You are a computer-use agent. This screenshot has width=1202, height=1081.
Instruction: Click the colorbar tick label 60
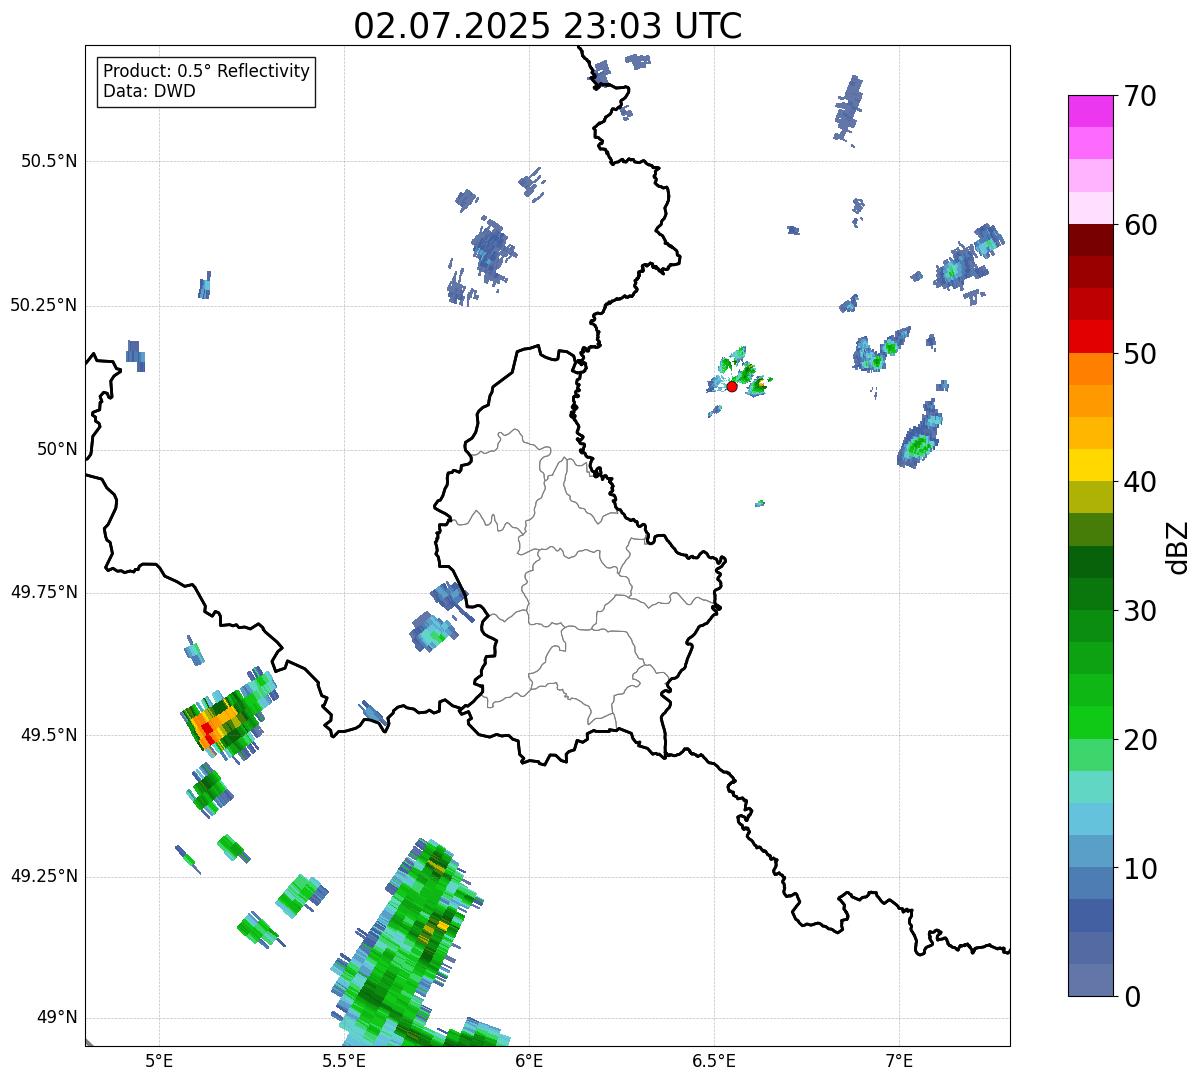[1141, 225]
